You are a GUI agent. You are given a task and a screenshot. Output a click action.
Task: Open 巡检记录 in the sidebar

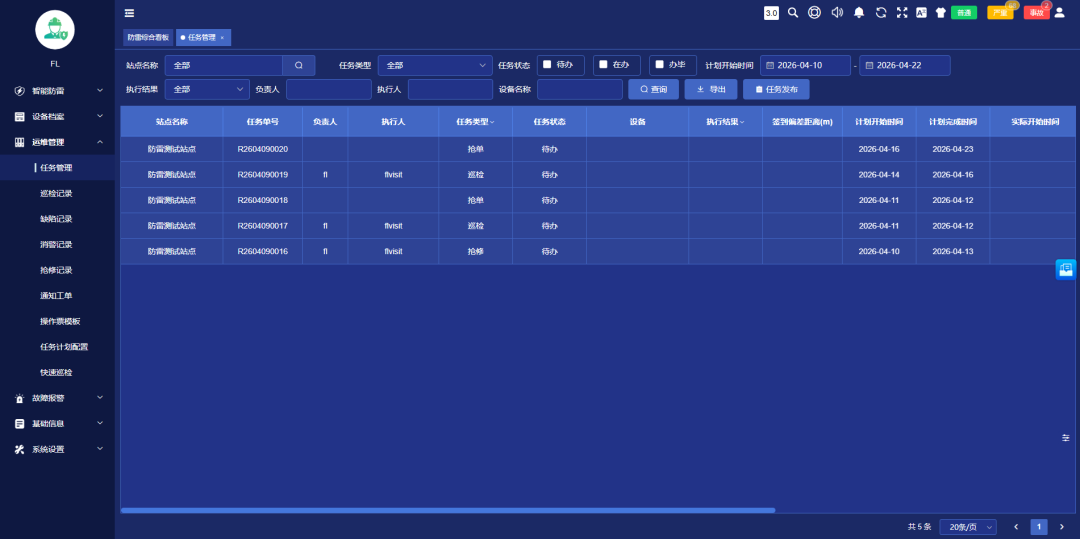[56, 193]
